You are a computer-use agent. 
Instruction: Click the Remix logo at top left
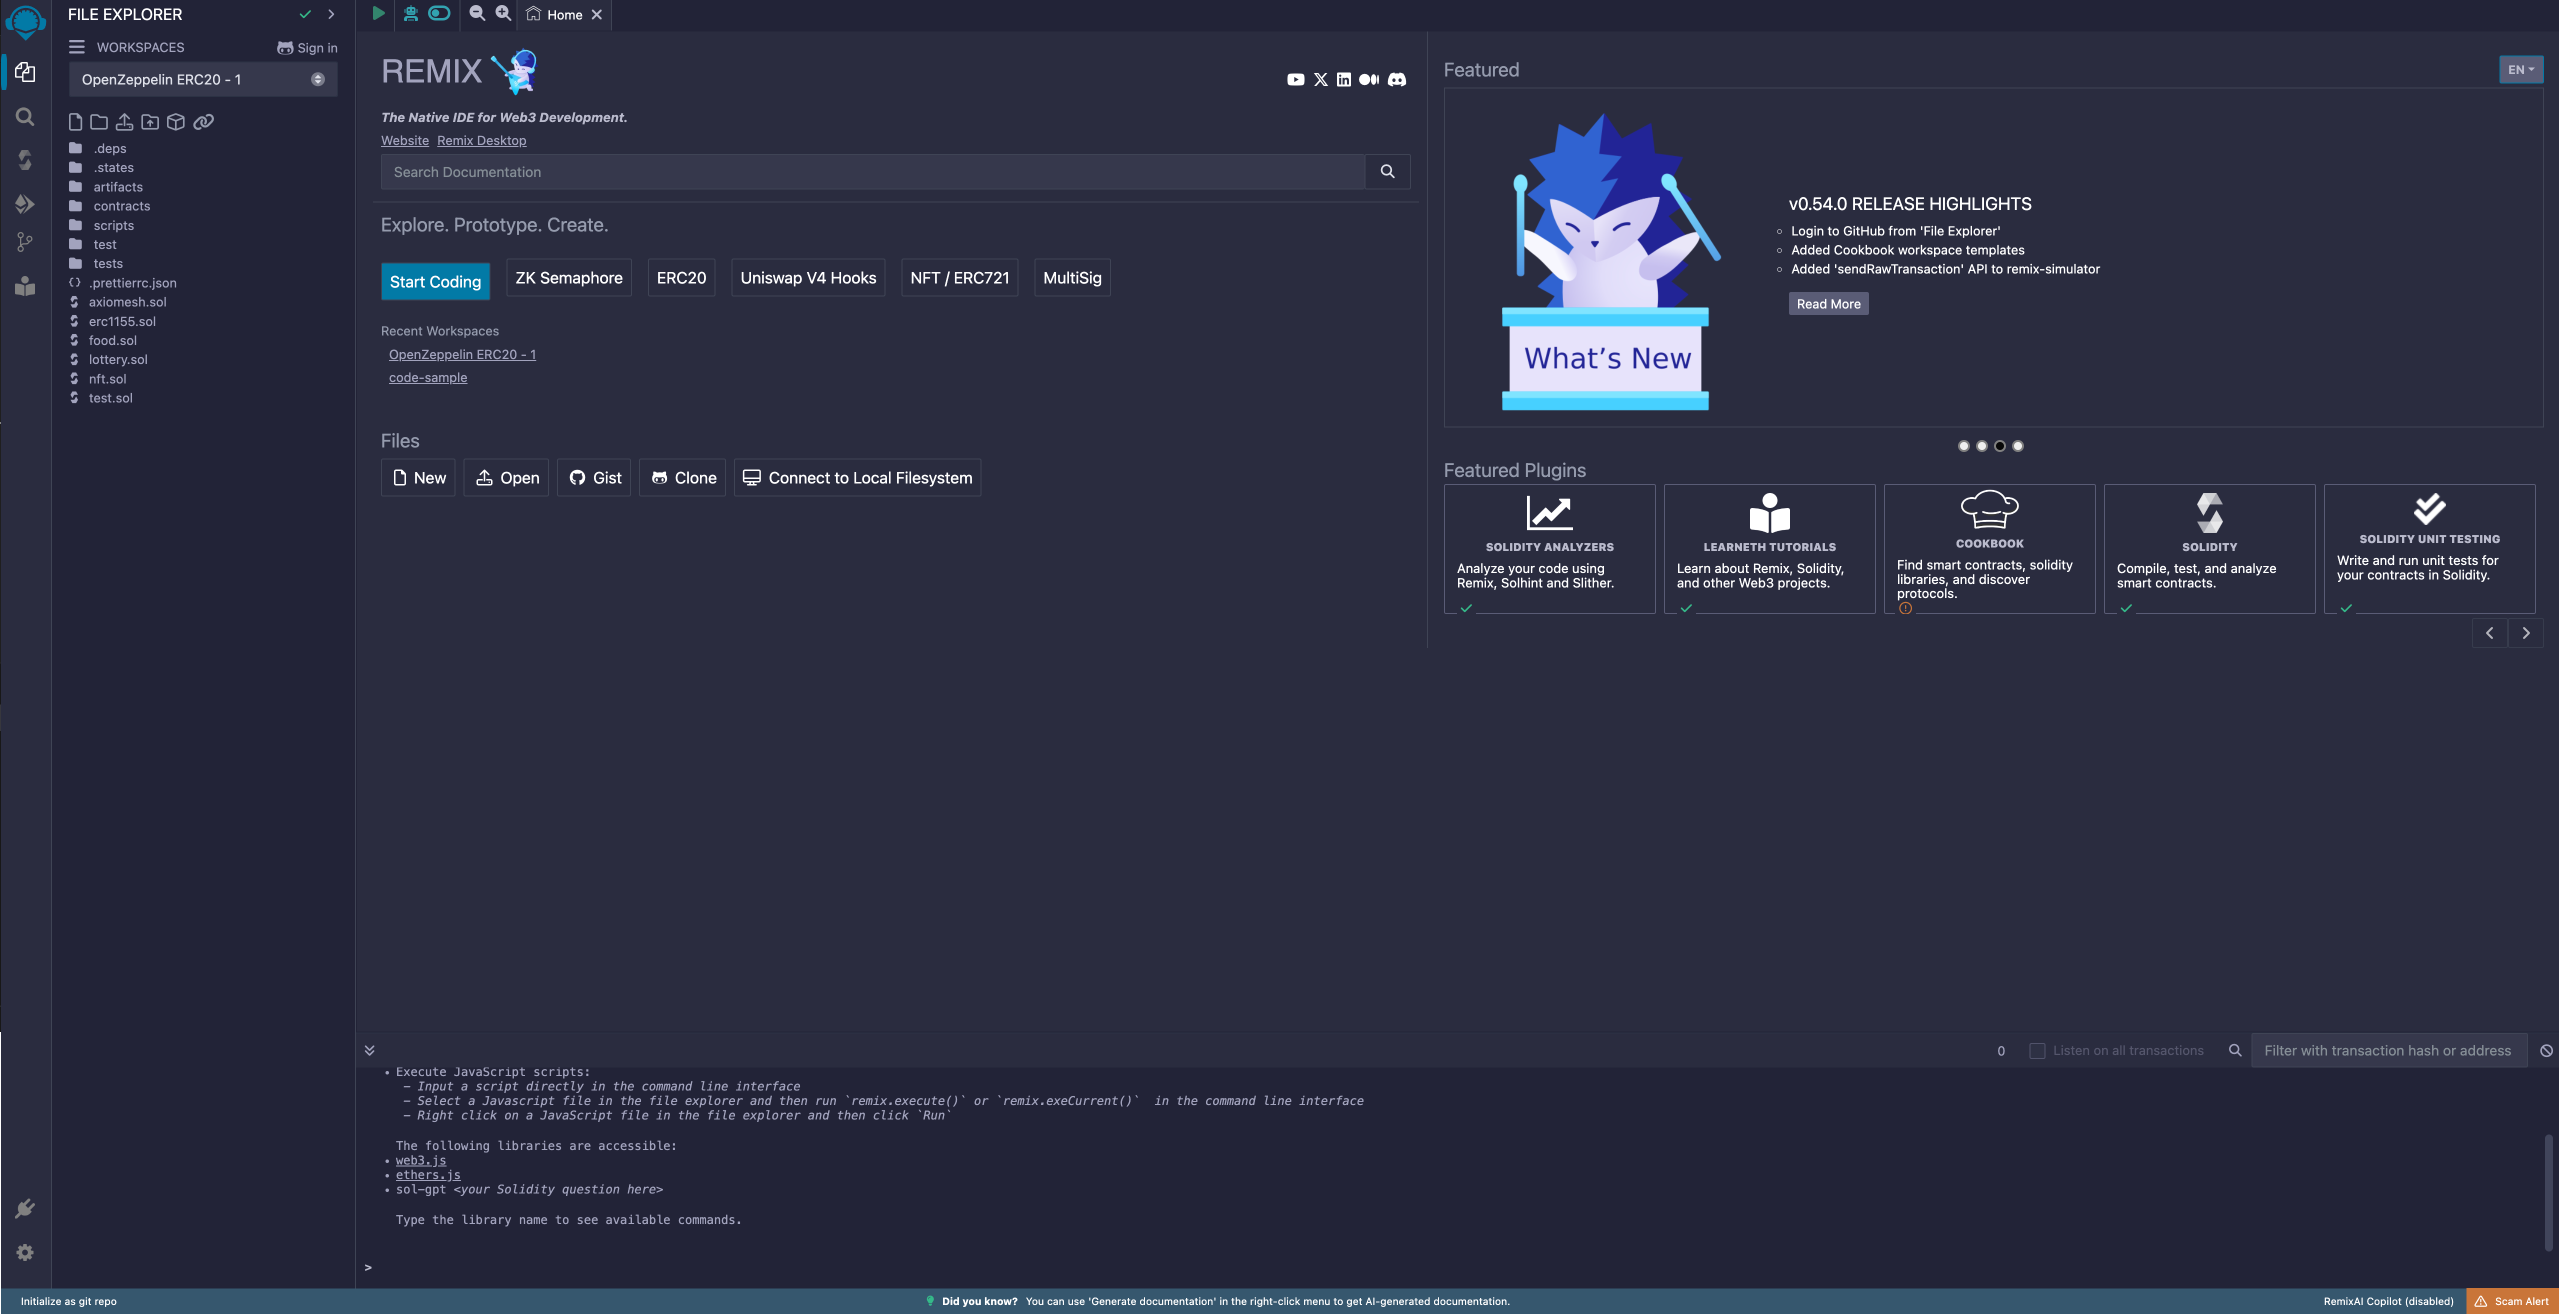click(25, 21)
